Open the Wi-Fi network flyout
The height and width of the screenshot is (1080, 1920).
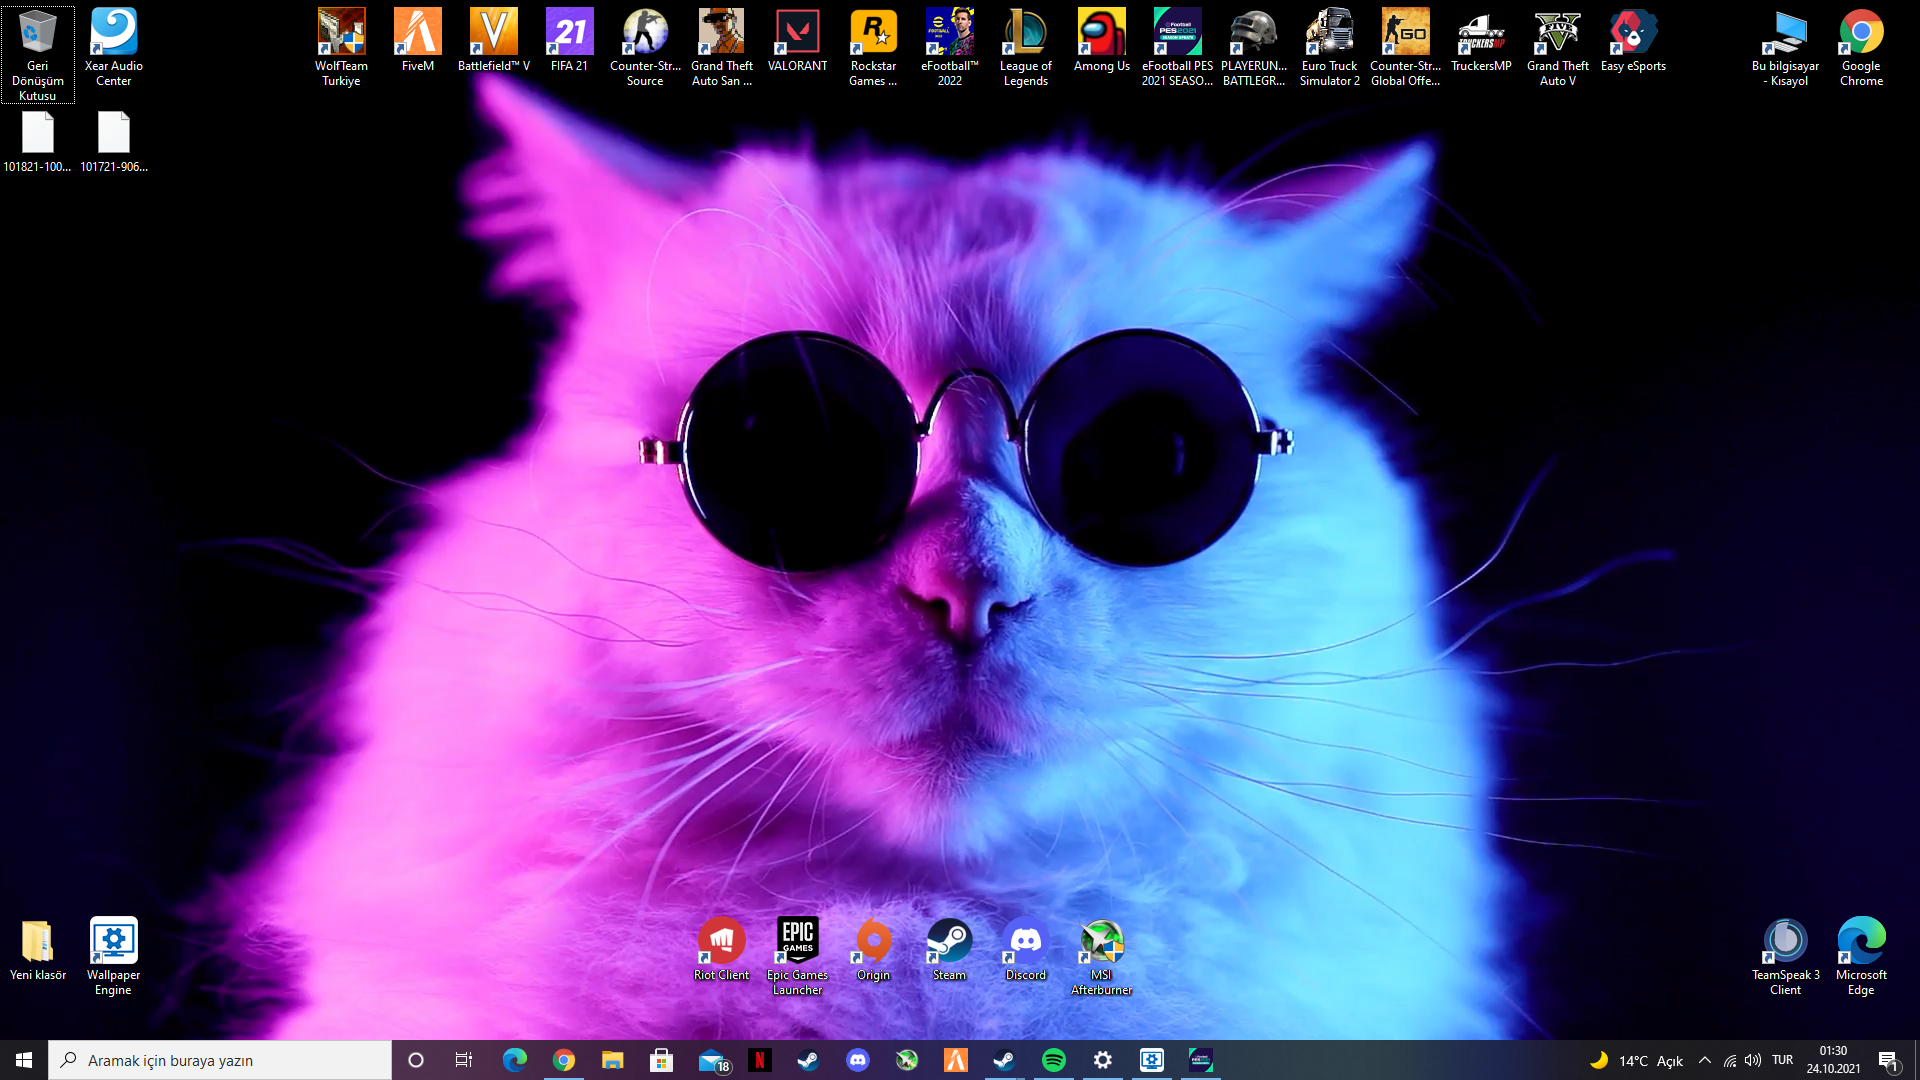click(x=1729, y=1060)
